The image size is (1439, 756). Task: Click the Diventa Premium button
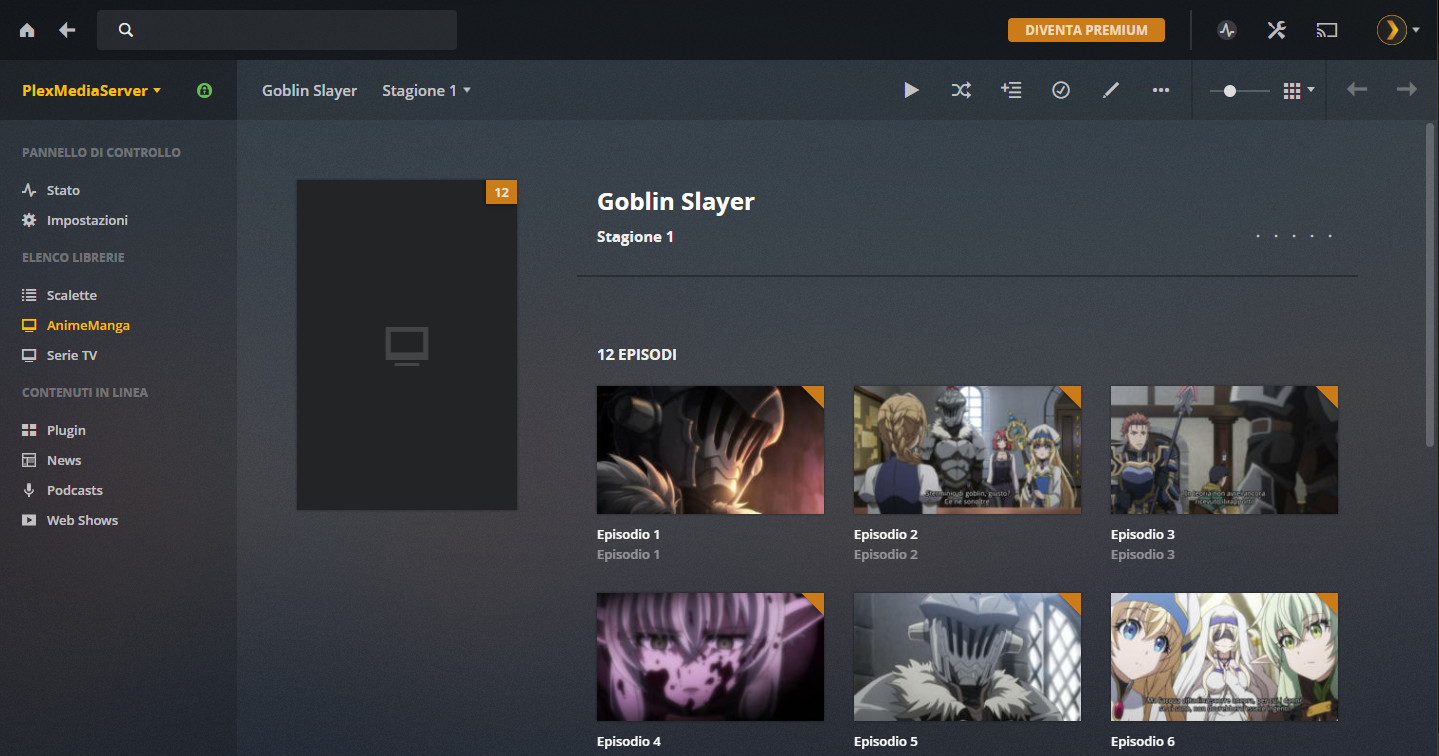tap(1086, 30)
